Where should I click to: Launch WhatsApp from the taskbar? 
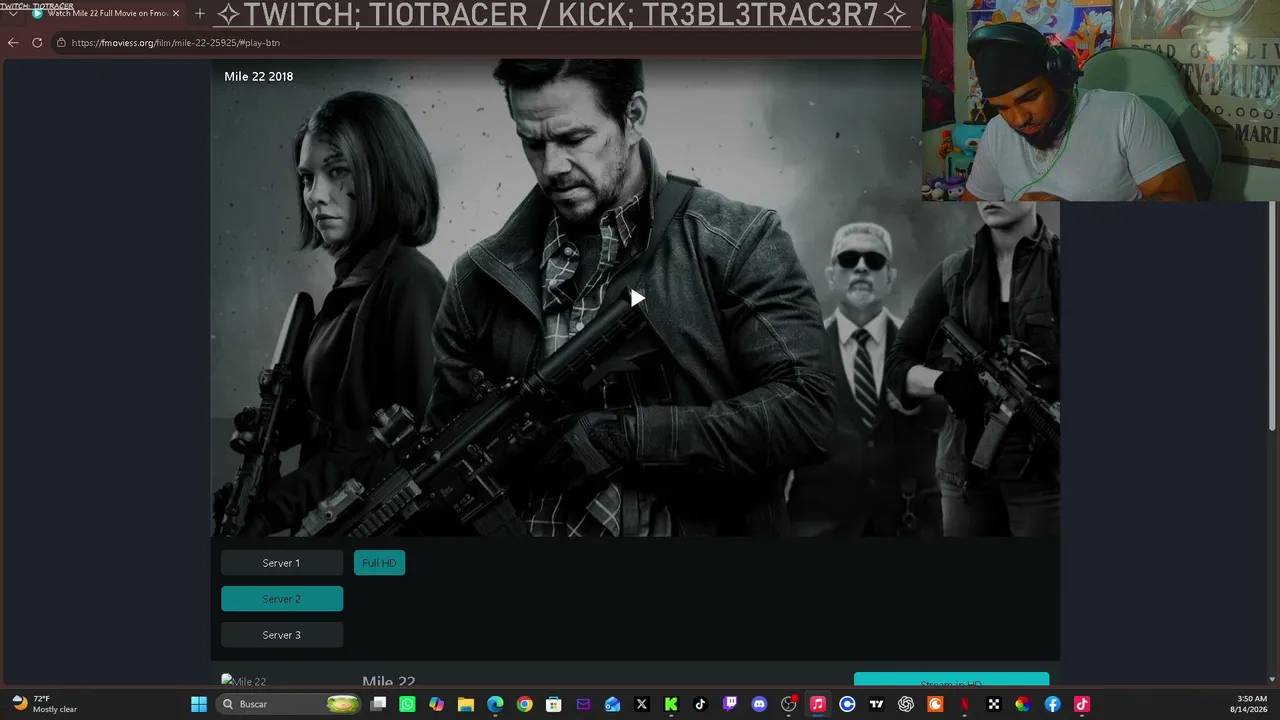pos(407,704)
